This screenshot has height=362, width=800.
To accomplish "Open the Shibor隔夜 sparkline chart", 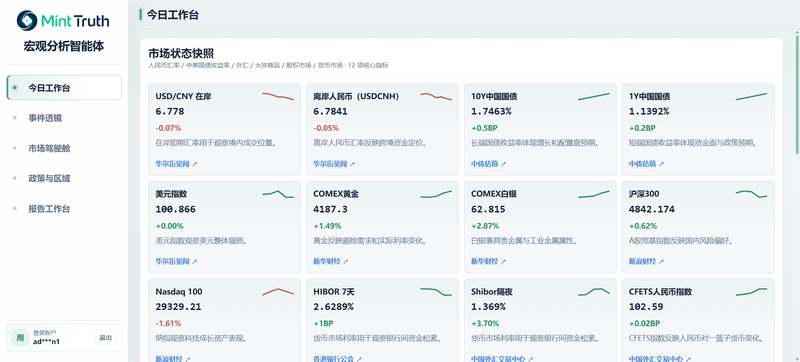I will (594, 292).
